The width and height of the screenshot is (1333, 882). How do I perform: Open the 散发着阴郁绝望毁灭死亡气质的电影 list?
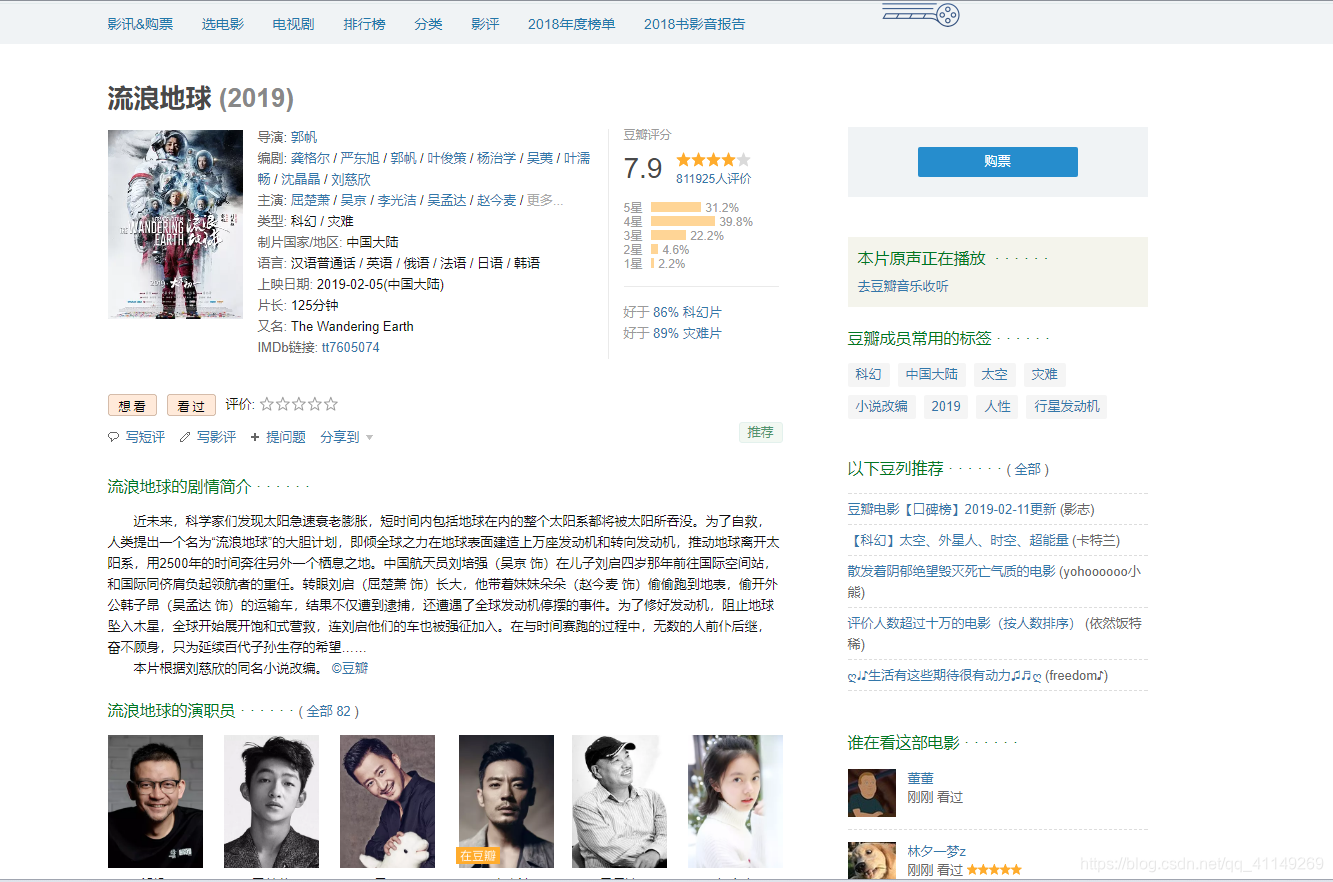click(x=951, y=571)
